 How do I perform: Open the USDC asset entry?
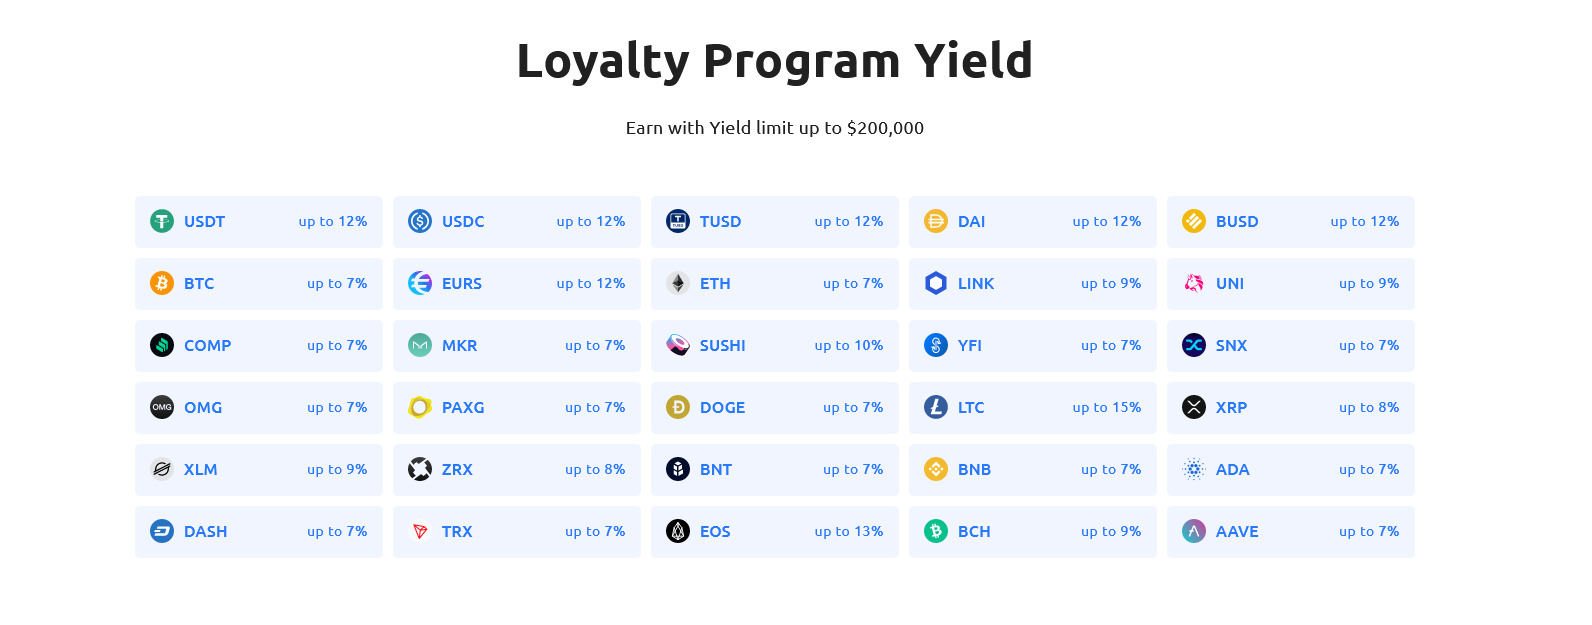[516, 221]
